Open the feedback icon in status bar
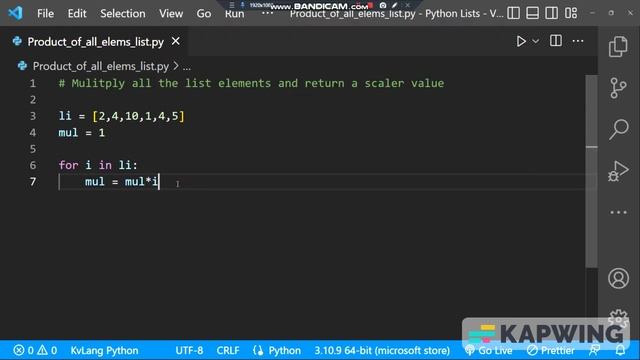This screenshot has height=360, width=640. [x=594, y=350]
